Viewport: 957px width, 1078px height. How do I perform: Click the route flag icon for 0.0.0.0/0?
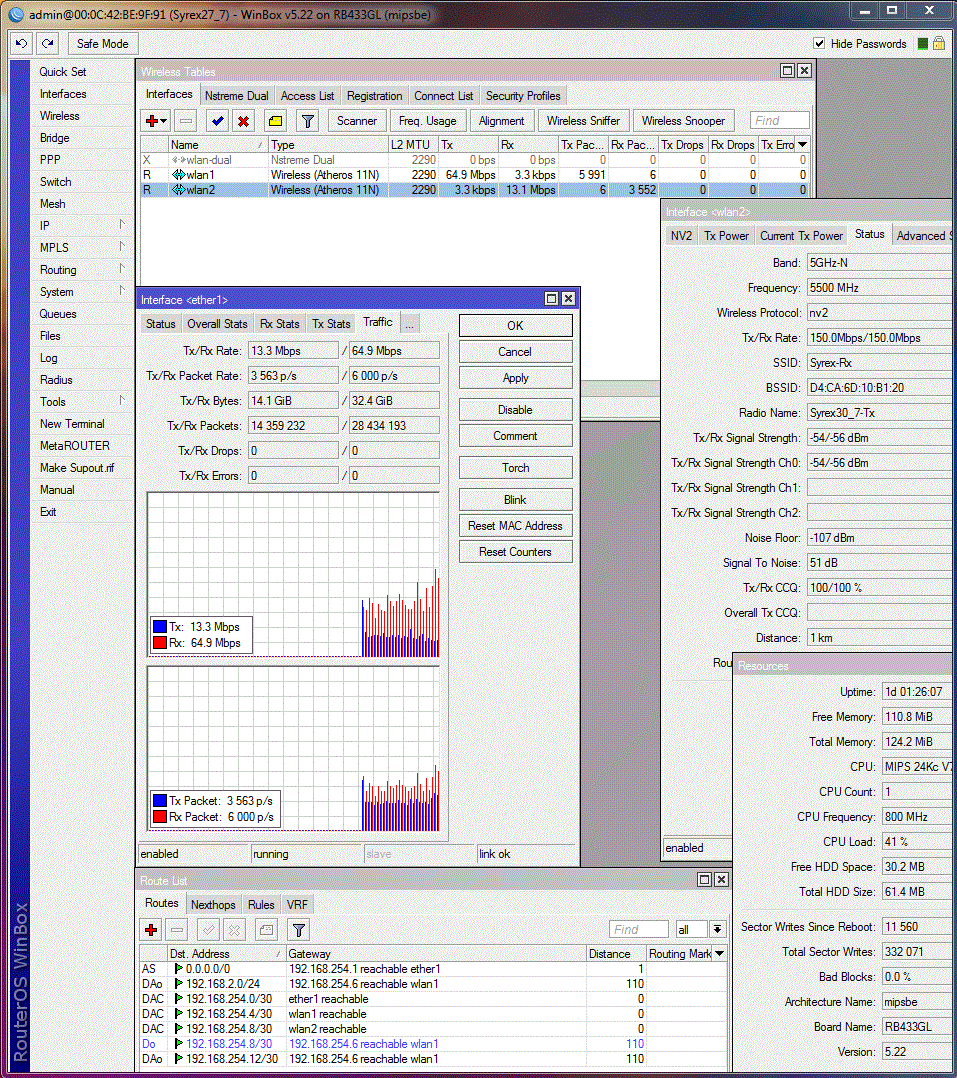pyautogui.click(x=179, y=969)
